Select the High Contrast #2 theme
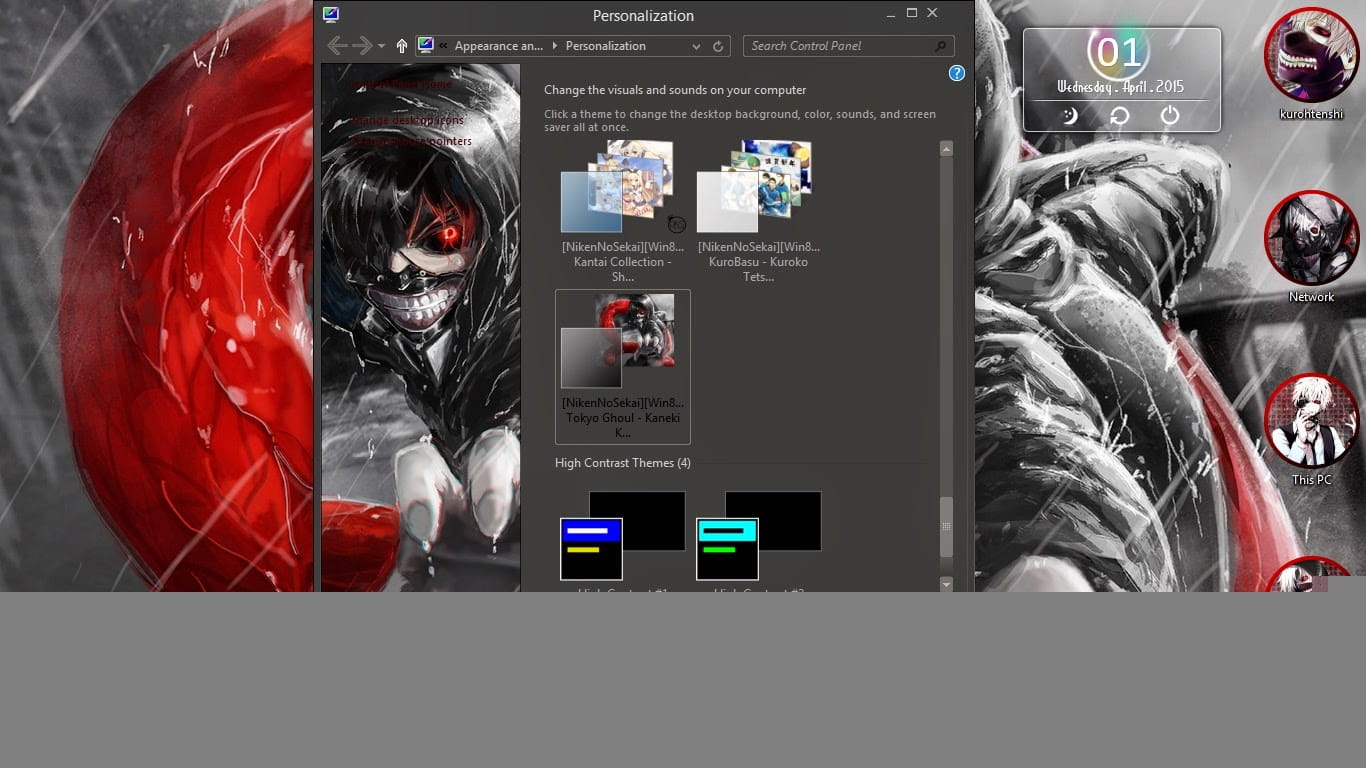 pos(759,540)
